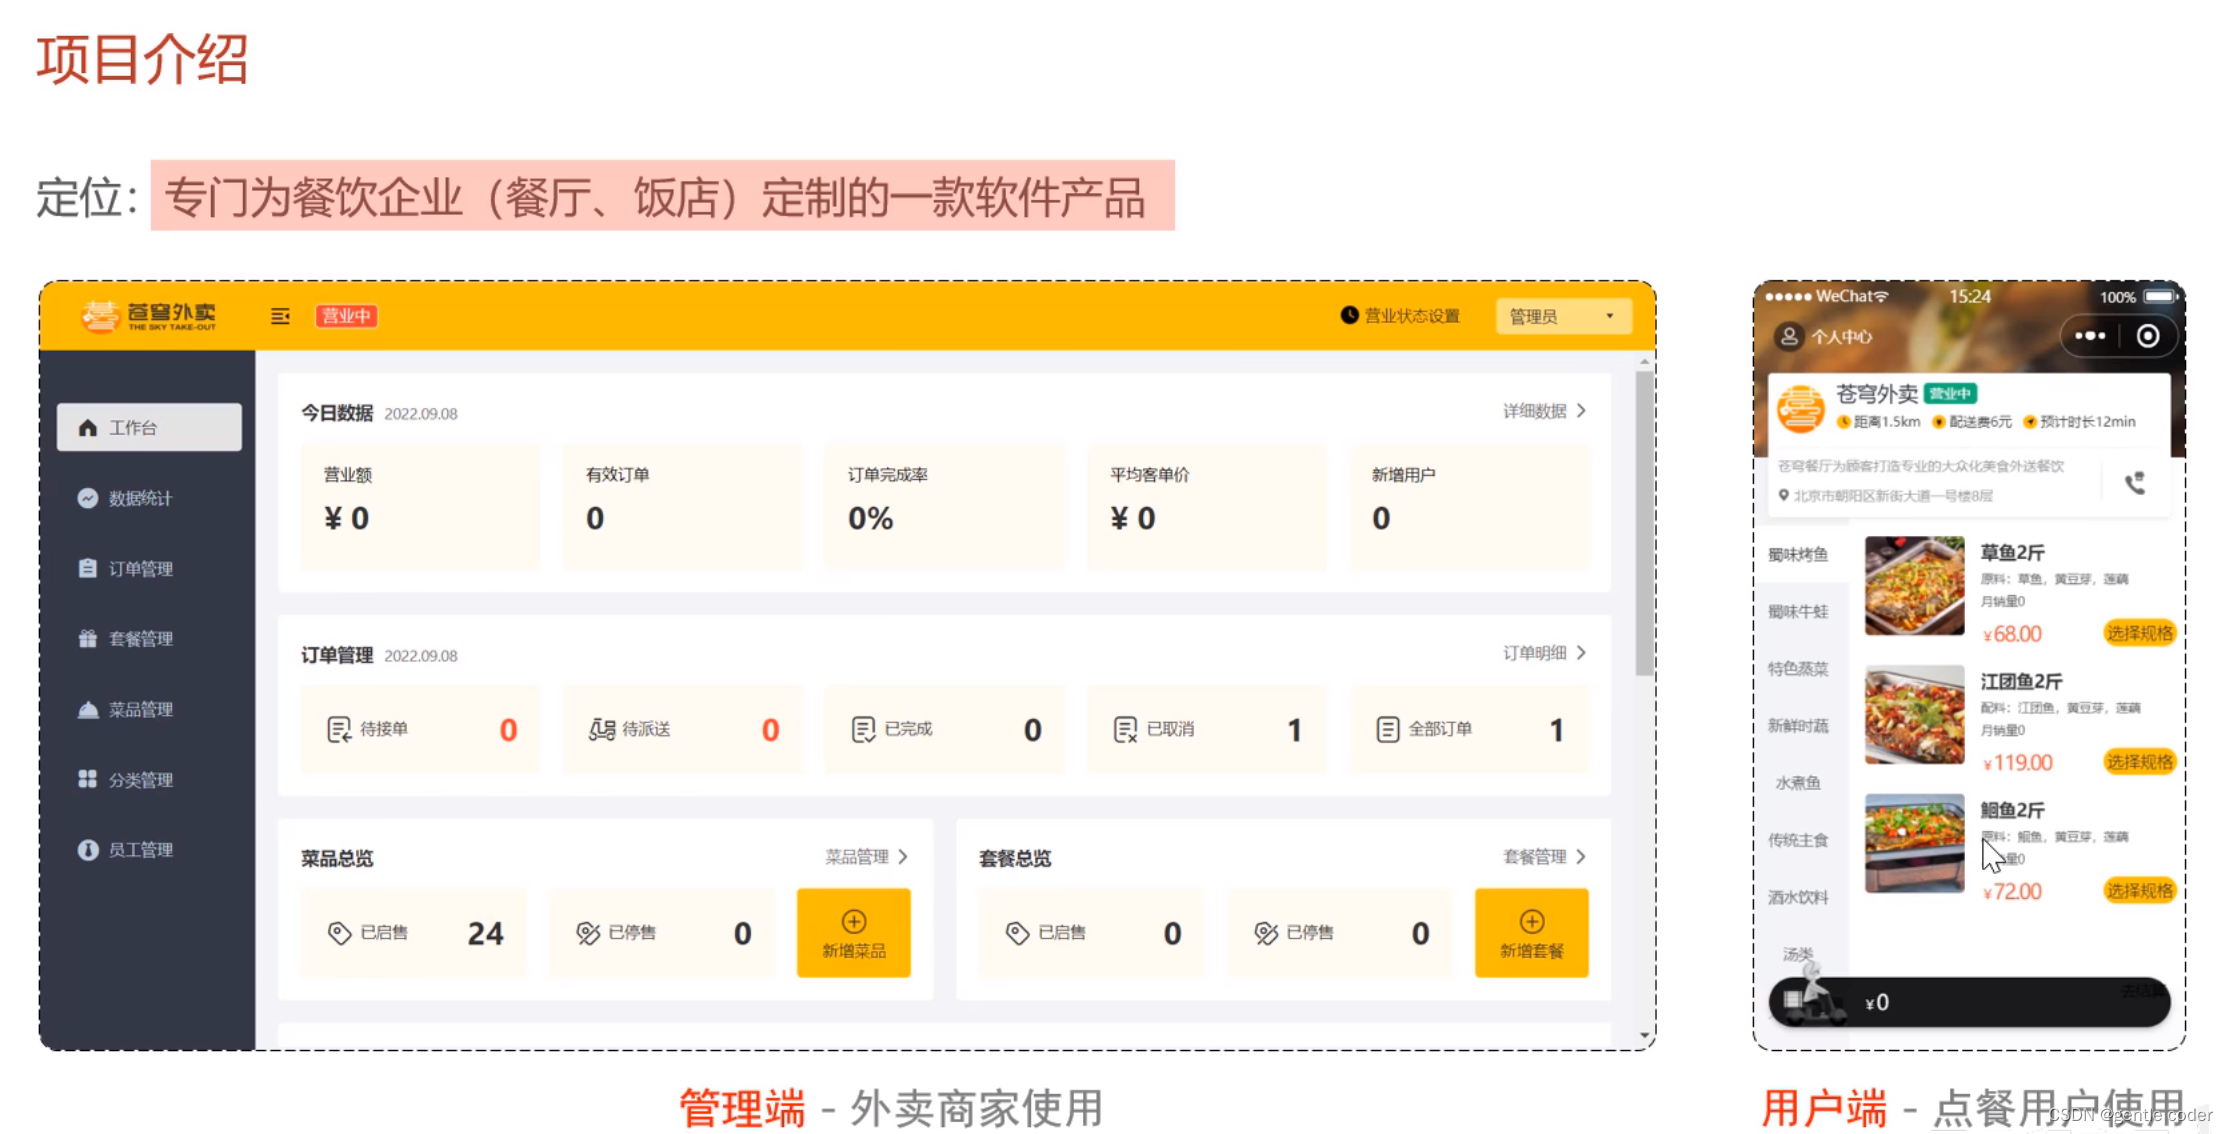
Task: Open 员工管理 in the sidebar
Action: (140, 849)
